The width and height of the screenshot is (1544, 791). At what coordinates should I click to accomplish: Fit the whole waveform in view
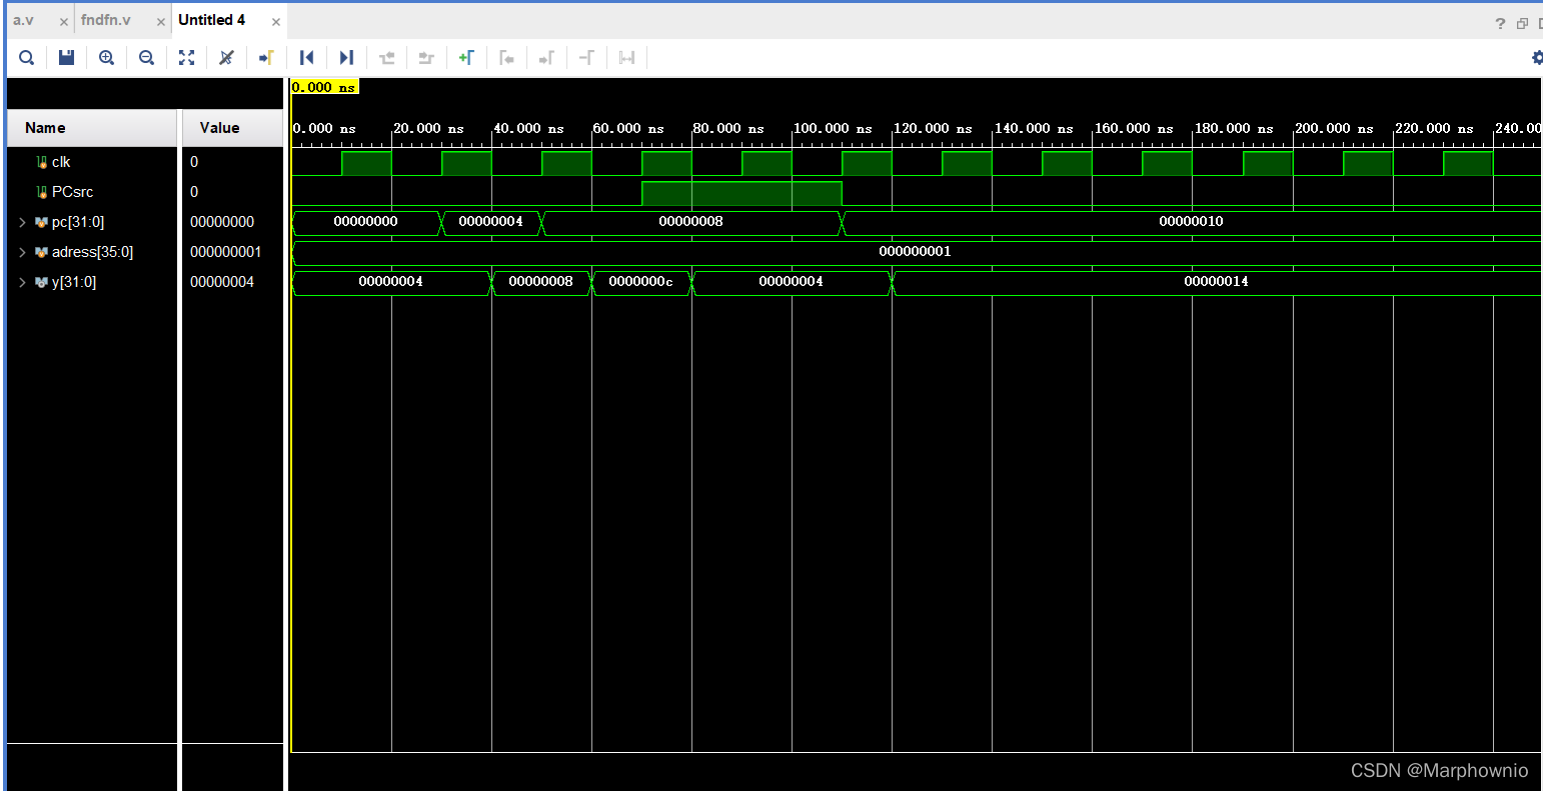coord(187,58)
